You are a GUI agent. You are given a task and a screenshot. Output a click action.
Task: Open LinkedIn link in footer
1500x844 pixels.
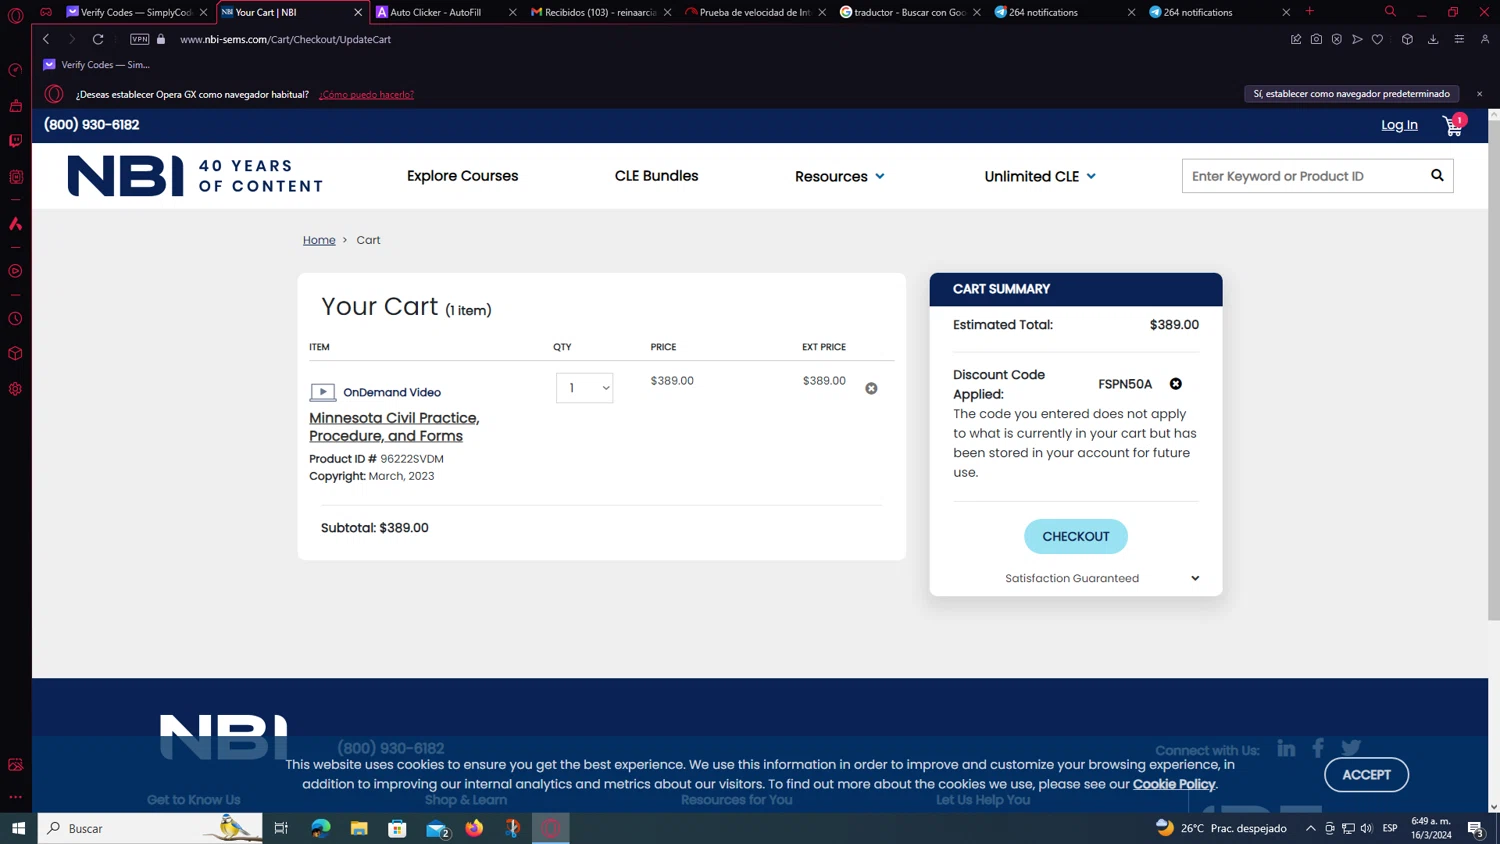click(x=1286, y=748)
